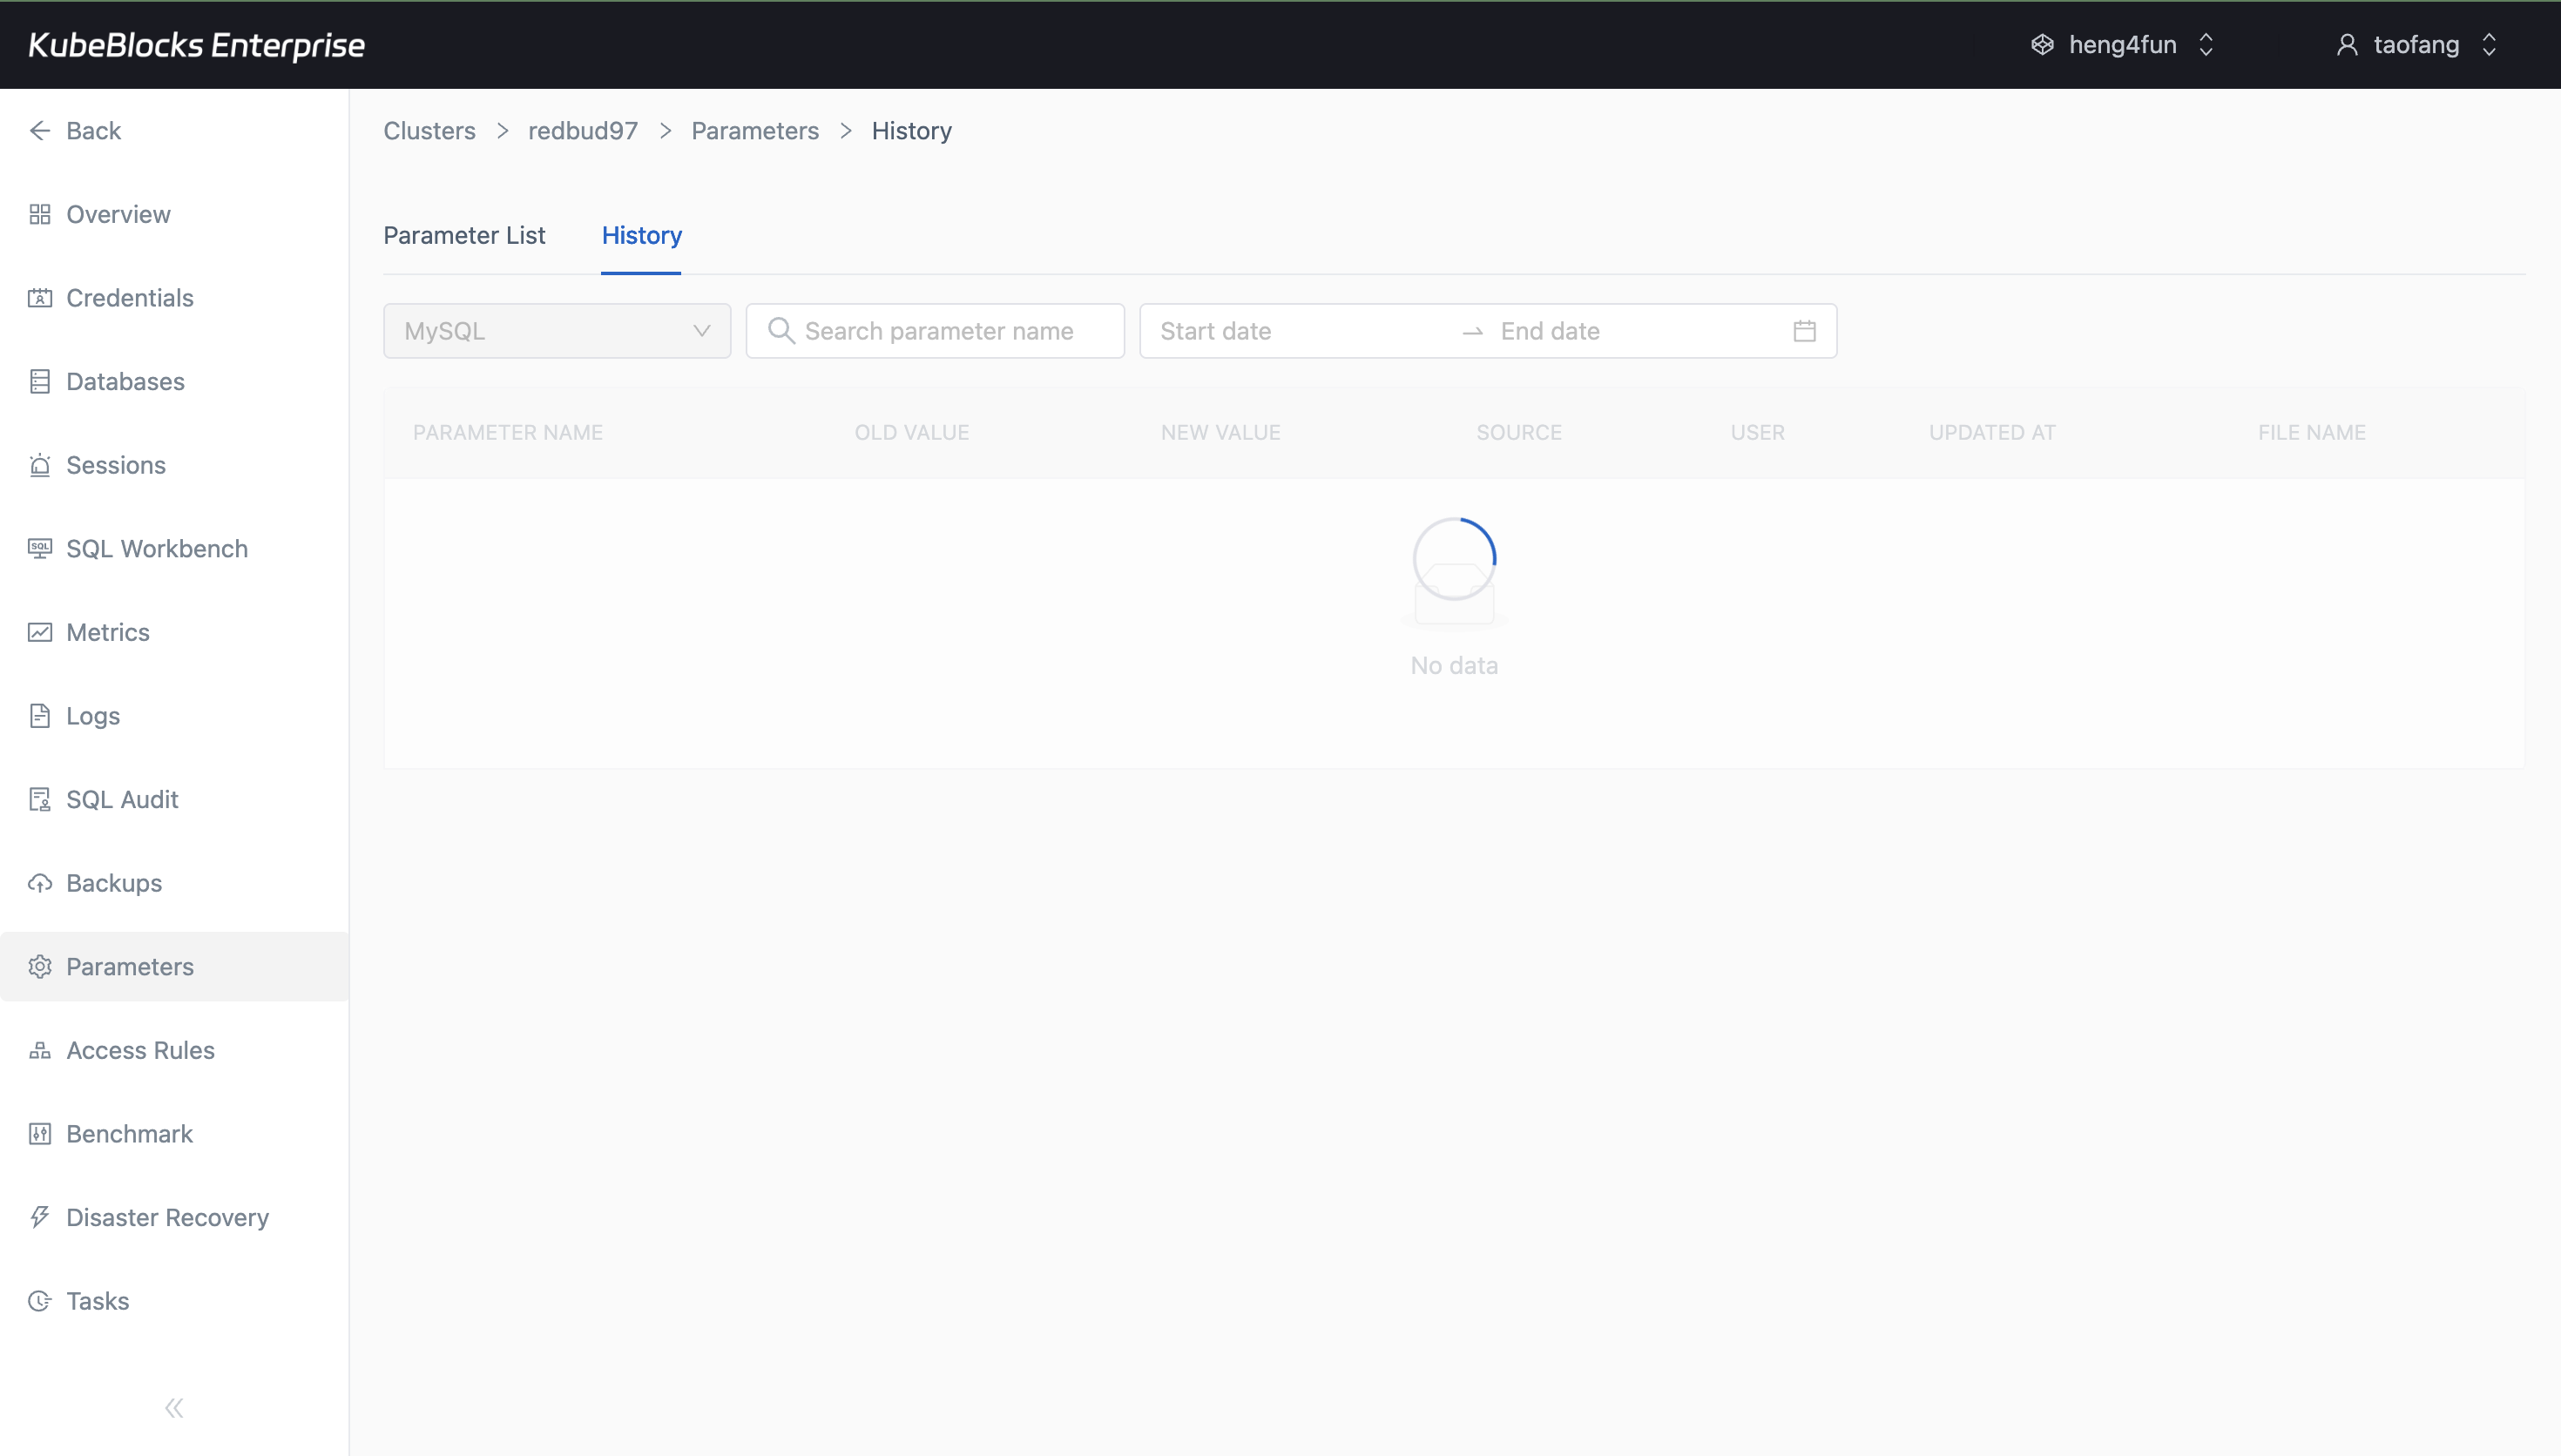This screenshot has height=1456, width=2561.
Task: Click the Overview grid icon in sidebar
Action: (x=40, y=214)
